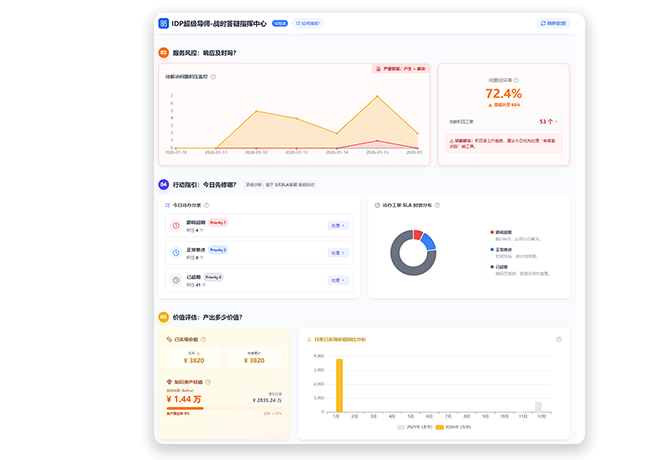Expand the 53 backlog tickets arrow

[557, 121]
